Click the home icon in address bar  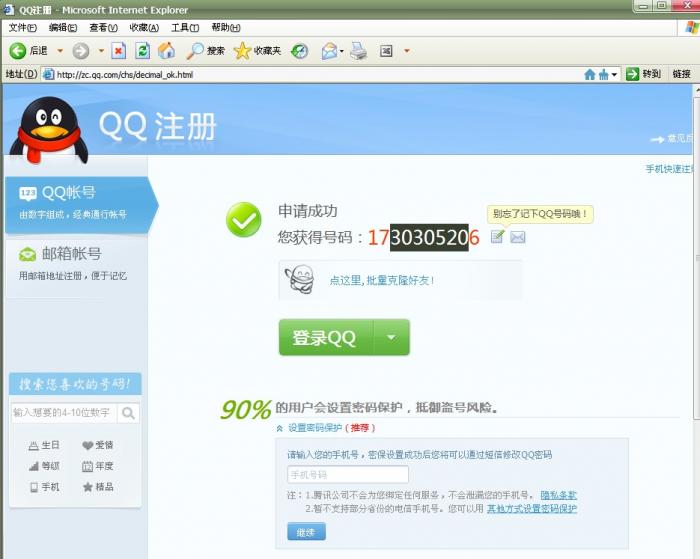tap(590, 75)
